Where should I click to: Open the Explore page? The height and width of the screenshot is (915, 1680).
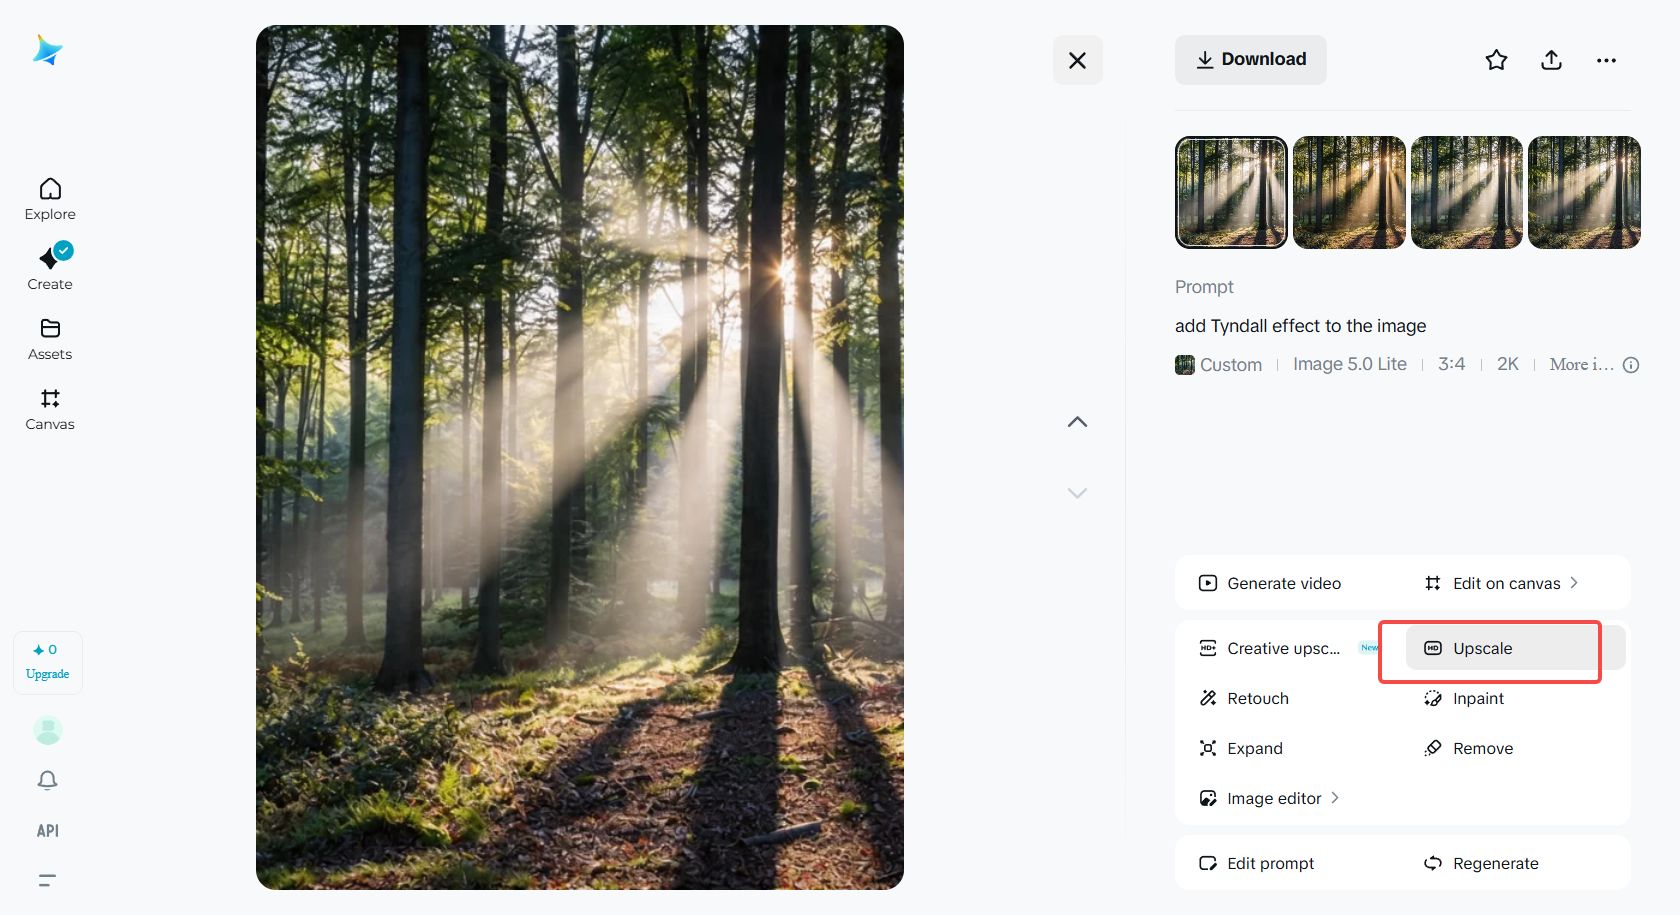point(50,199)
